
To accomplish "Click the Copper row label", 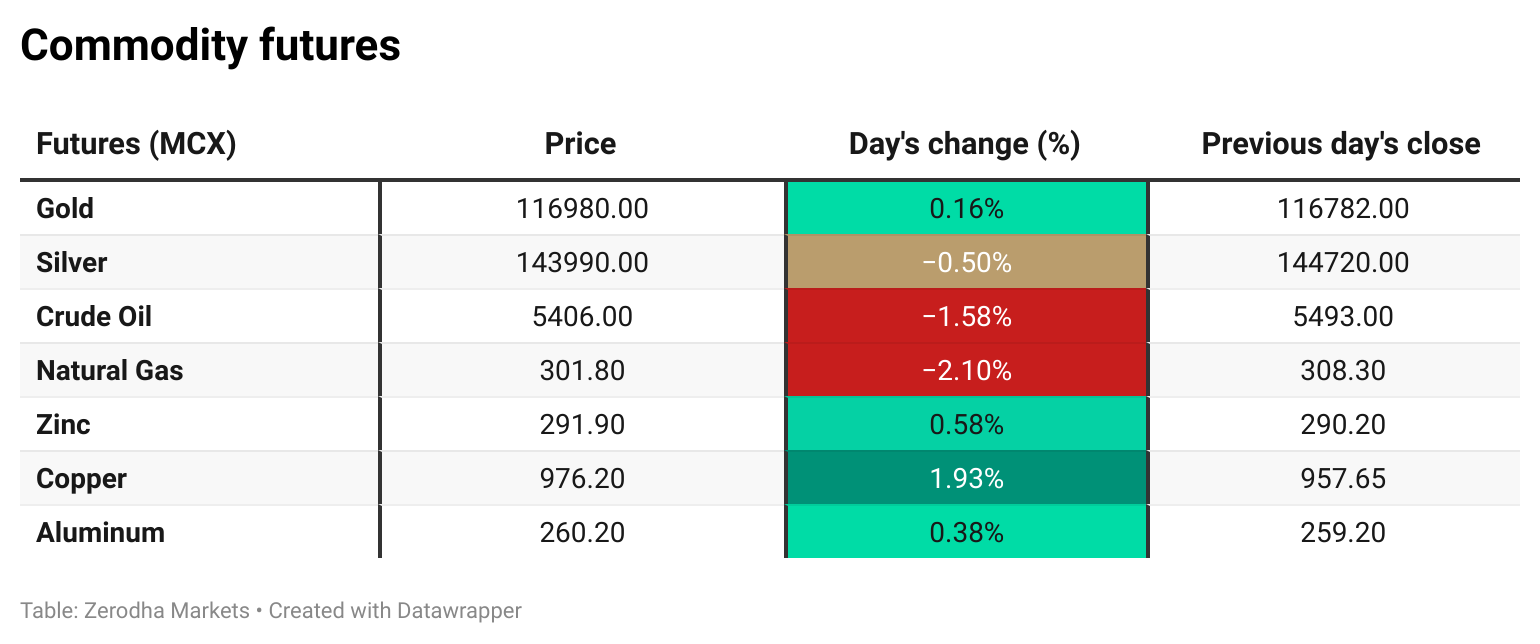I will point(81,479).
